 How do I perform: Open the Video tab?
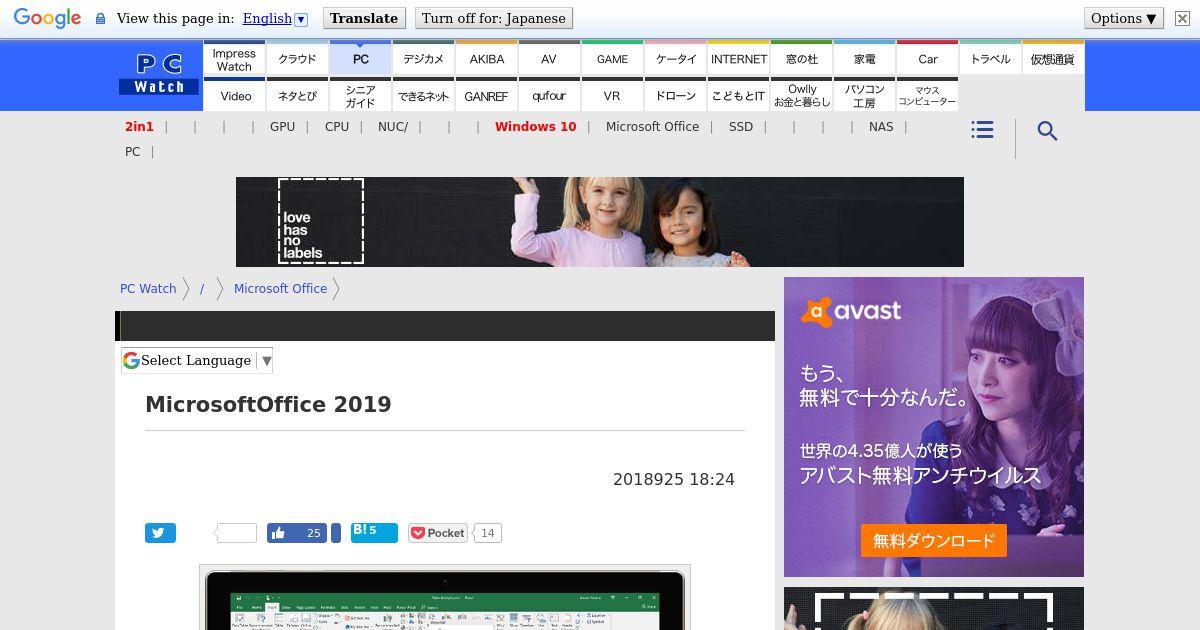pyautogui.click(x=236, y=96)
